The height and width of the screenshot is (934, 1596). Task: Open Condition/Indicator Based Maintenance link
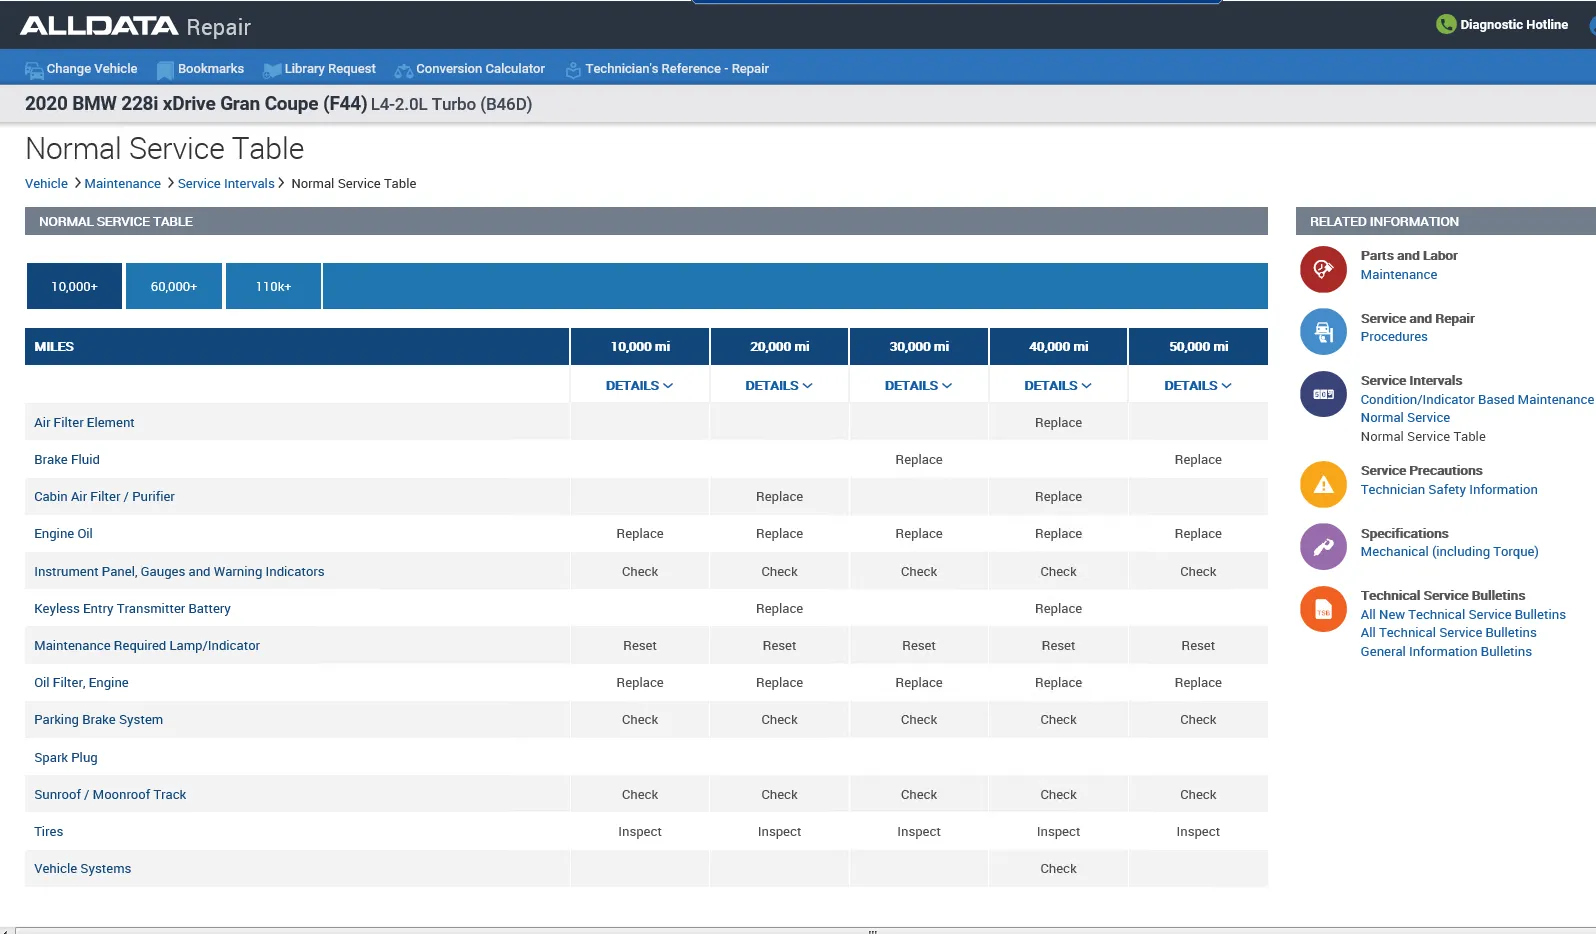click(1476, 400)
